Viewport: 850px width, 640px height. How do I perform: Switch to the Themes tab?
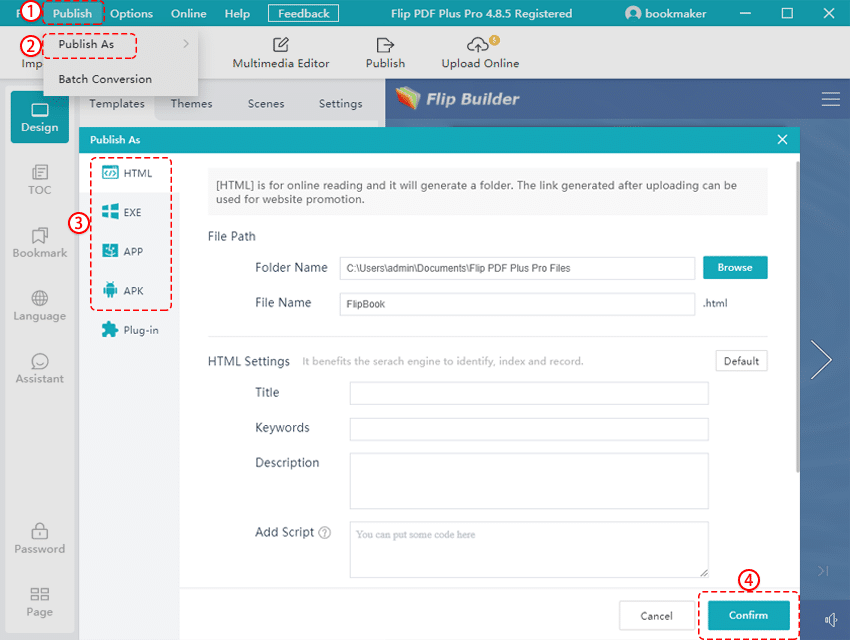[x=191, y=104]
